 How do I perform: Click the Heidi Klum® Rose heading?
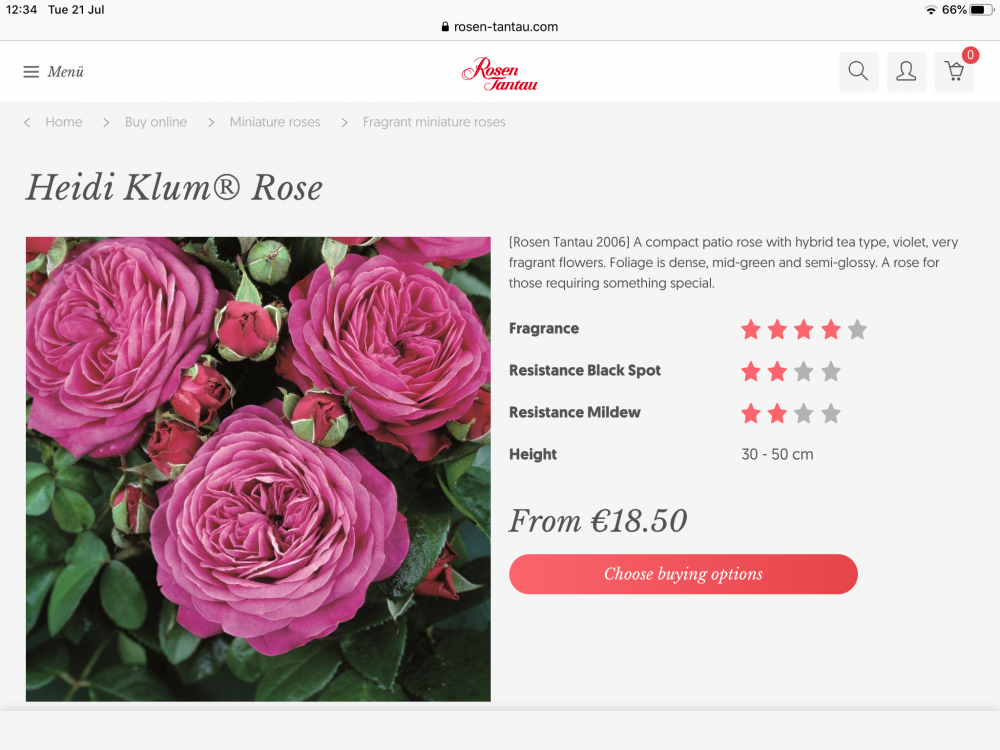pos(174,188)
